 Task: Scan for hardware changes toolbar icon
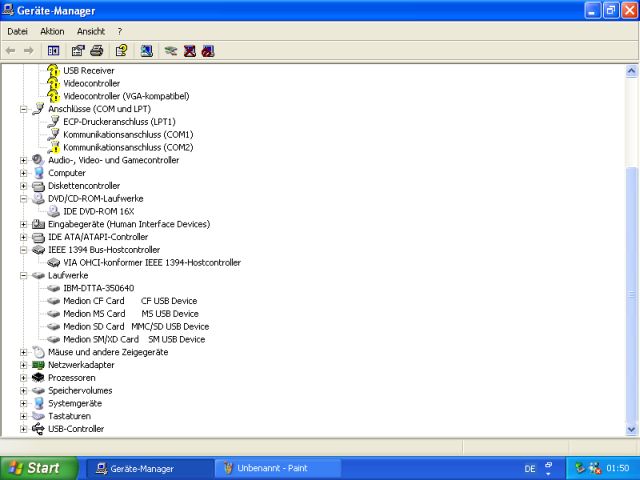(x=147, y=51)
